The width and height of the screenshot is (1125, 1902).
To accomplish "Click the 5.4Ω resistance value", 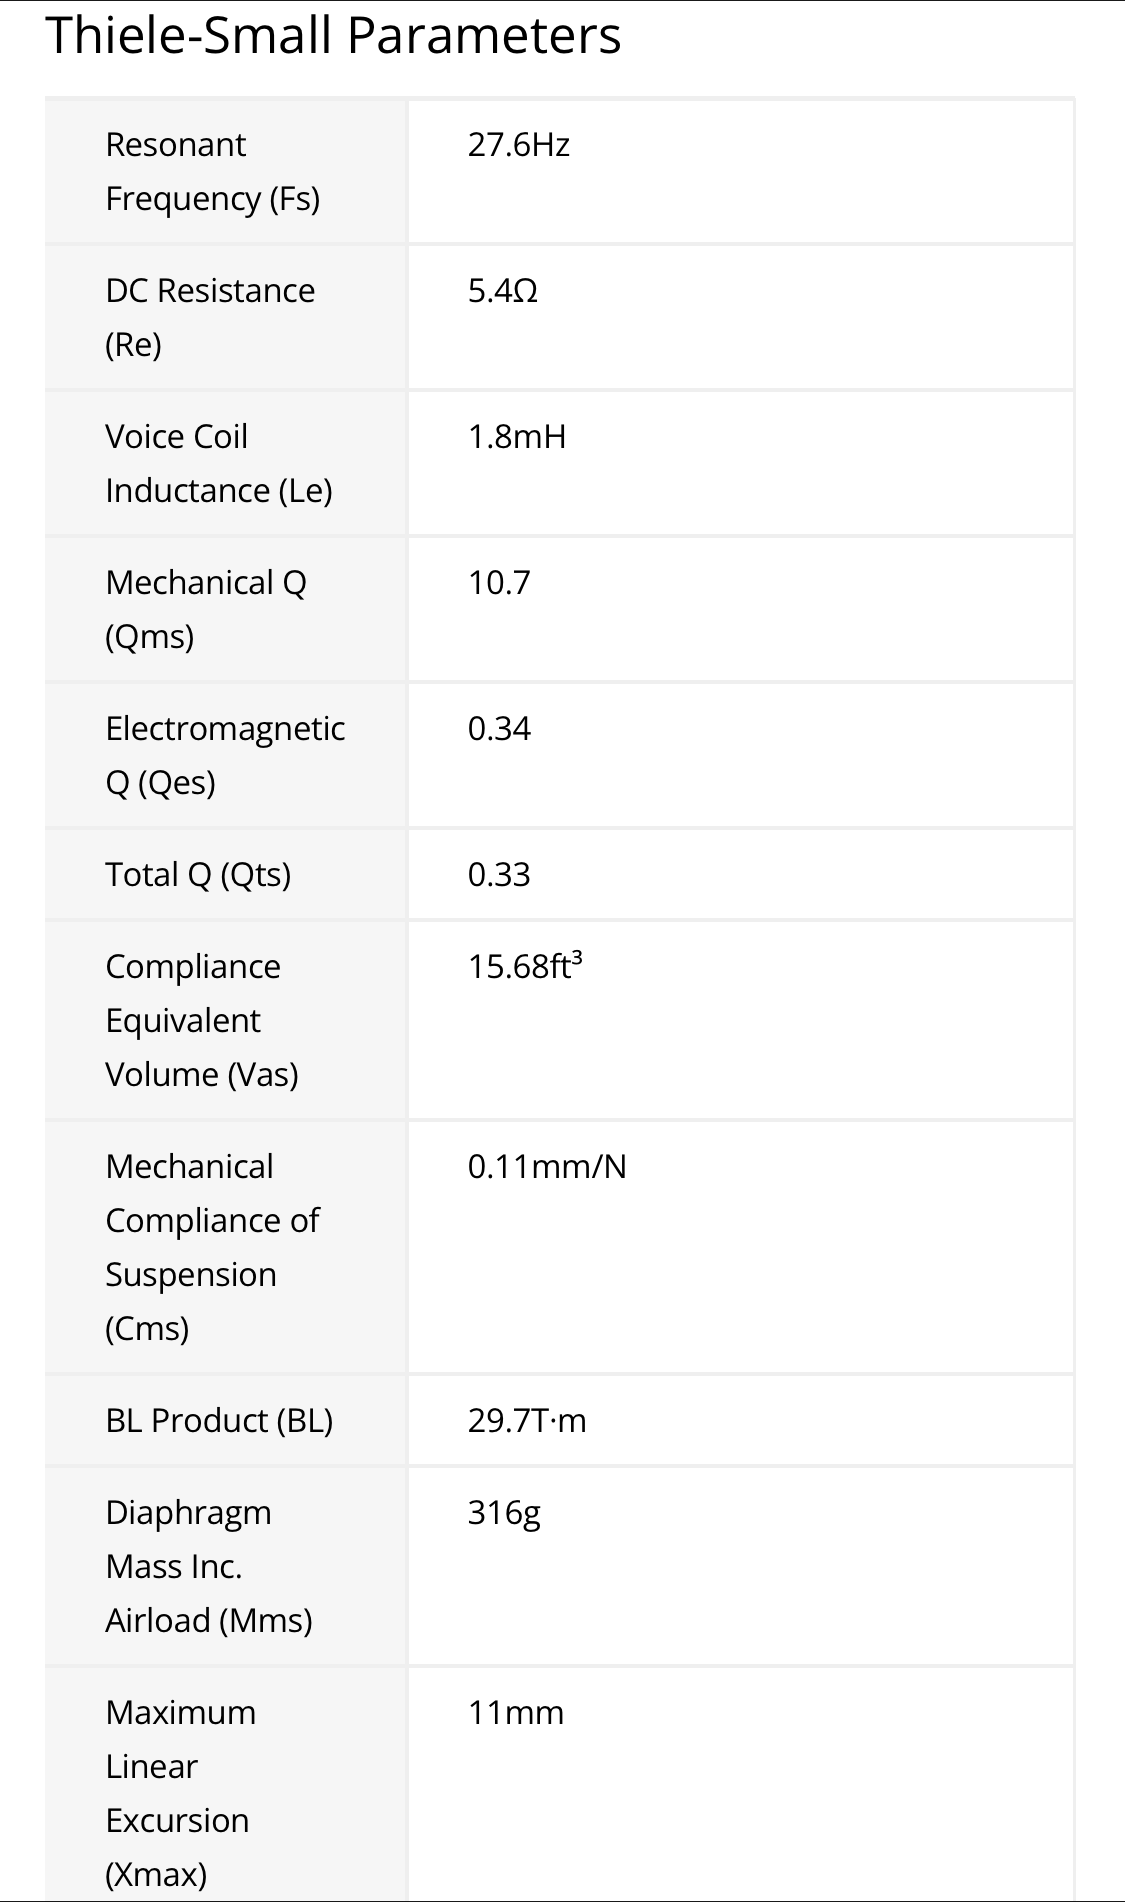I will 503,291.
